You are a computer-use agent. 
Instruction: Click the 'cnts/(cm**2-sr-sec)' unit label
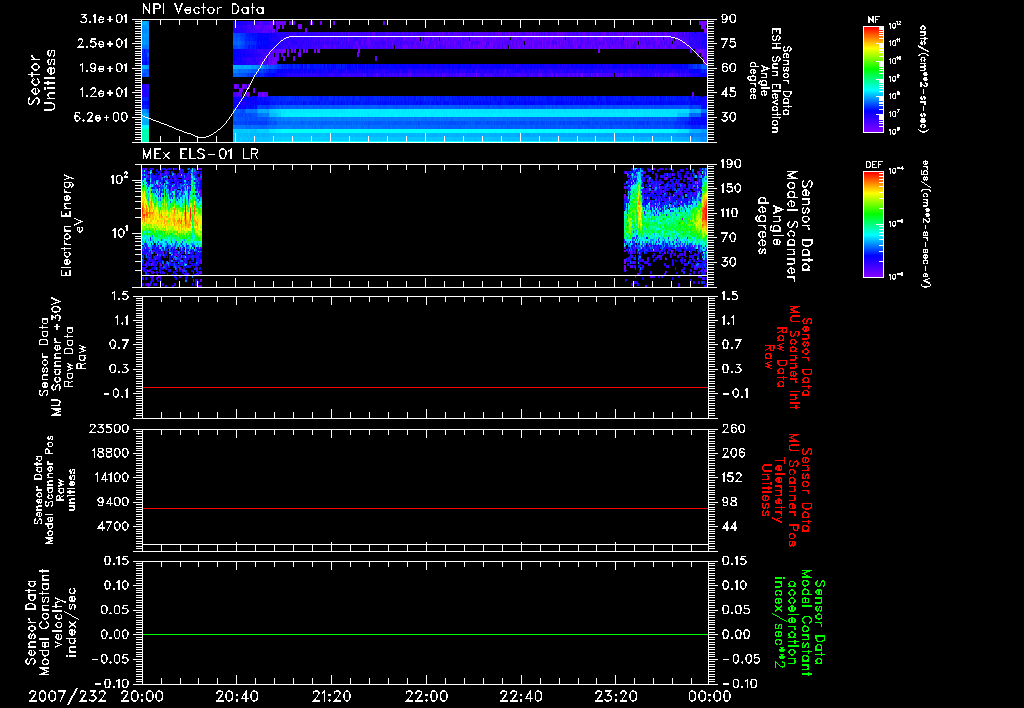tap(923, 79)
